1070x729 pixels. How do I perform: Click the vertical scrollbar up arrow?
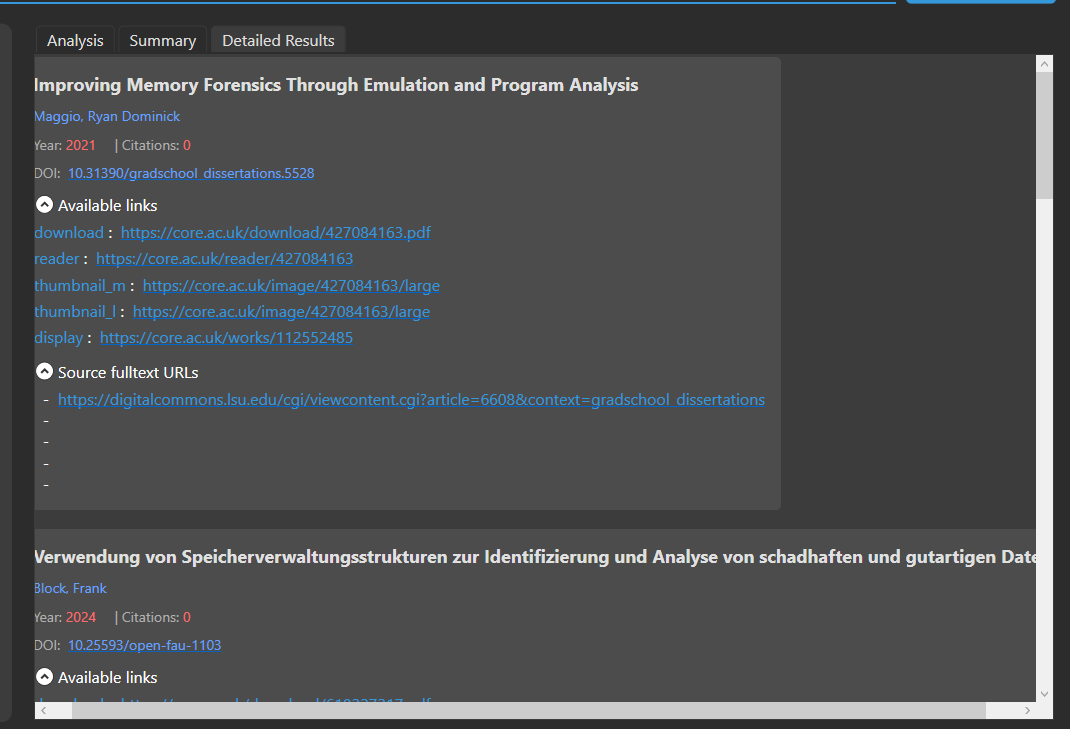coord(1044,64)
